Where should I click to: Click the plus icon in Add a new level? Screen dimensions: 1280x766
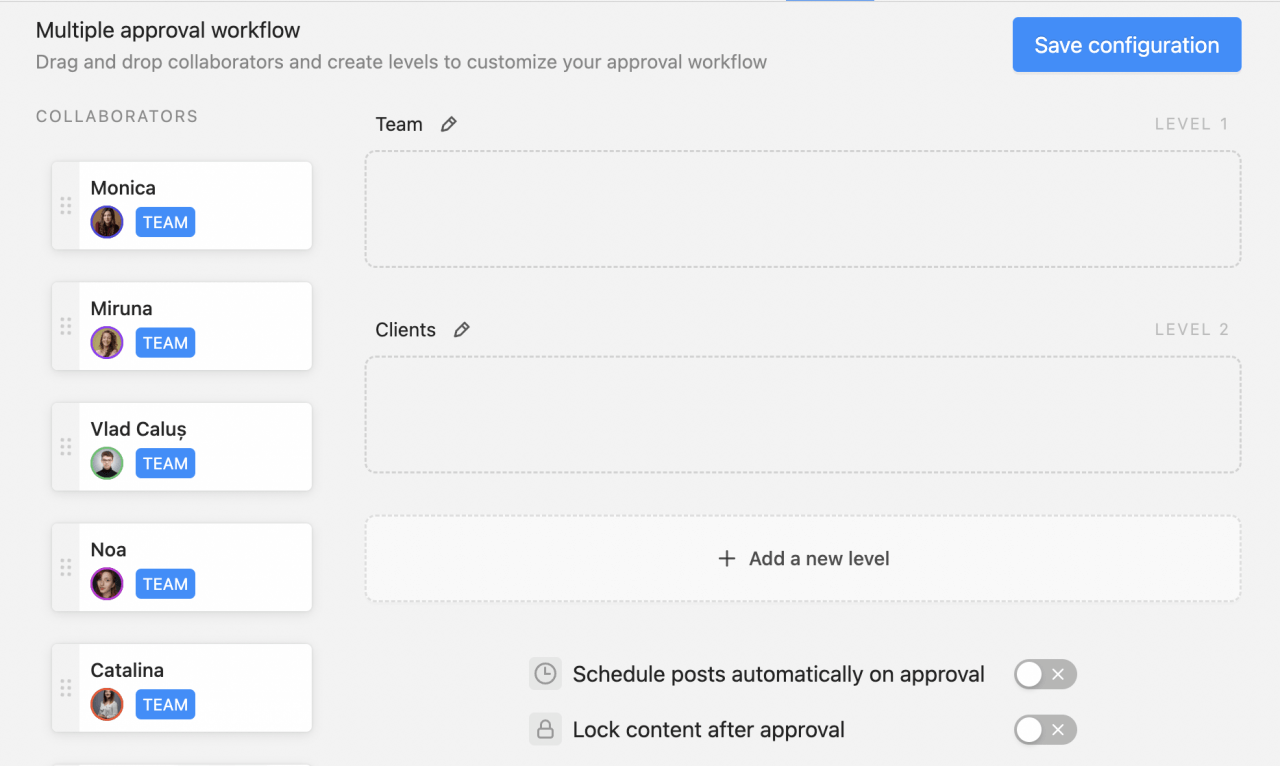coord(726,558)
